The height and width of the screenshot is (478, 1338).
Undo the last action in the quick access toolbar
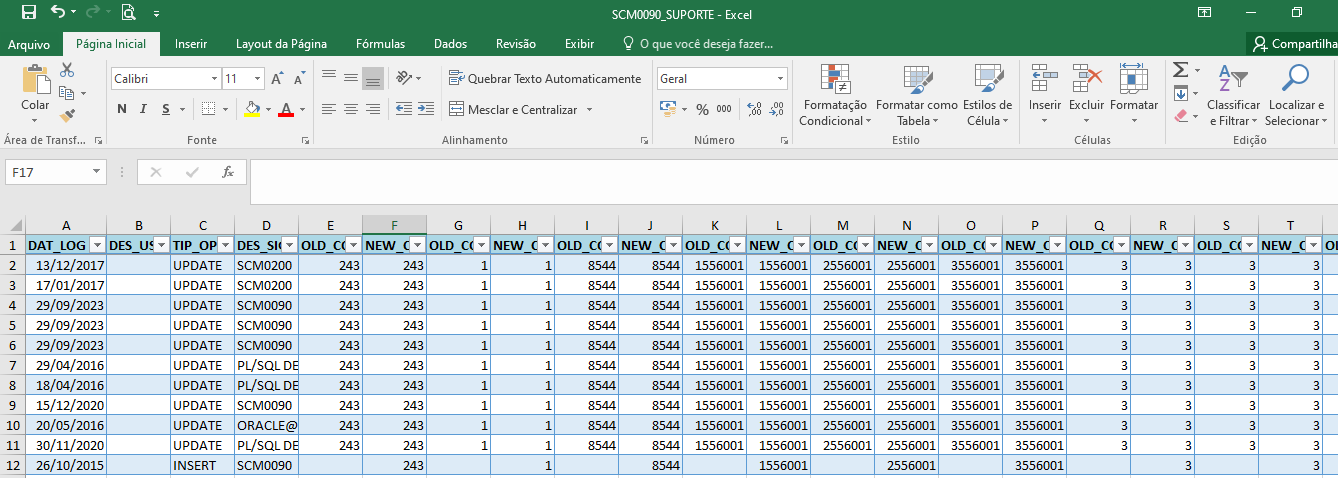pos(57,13)
